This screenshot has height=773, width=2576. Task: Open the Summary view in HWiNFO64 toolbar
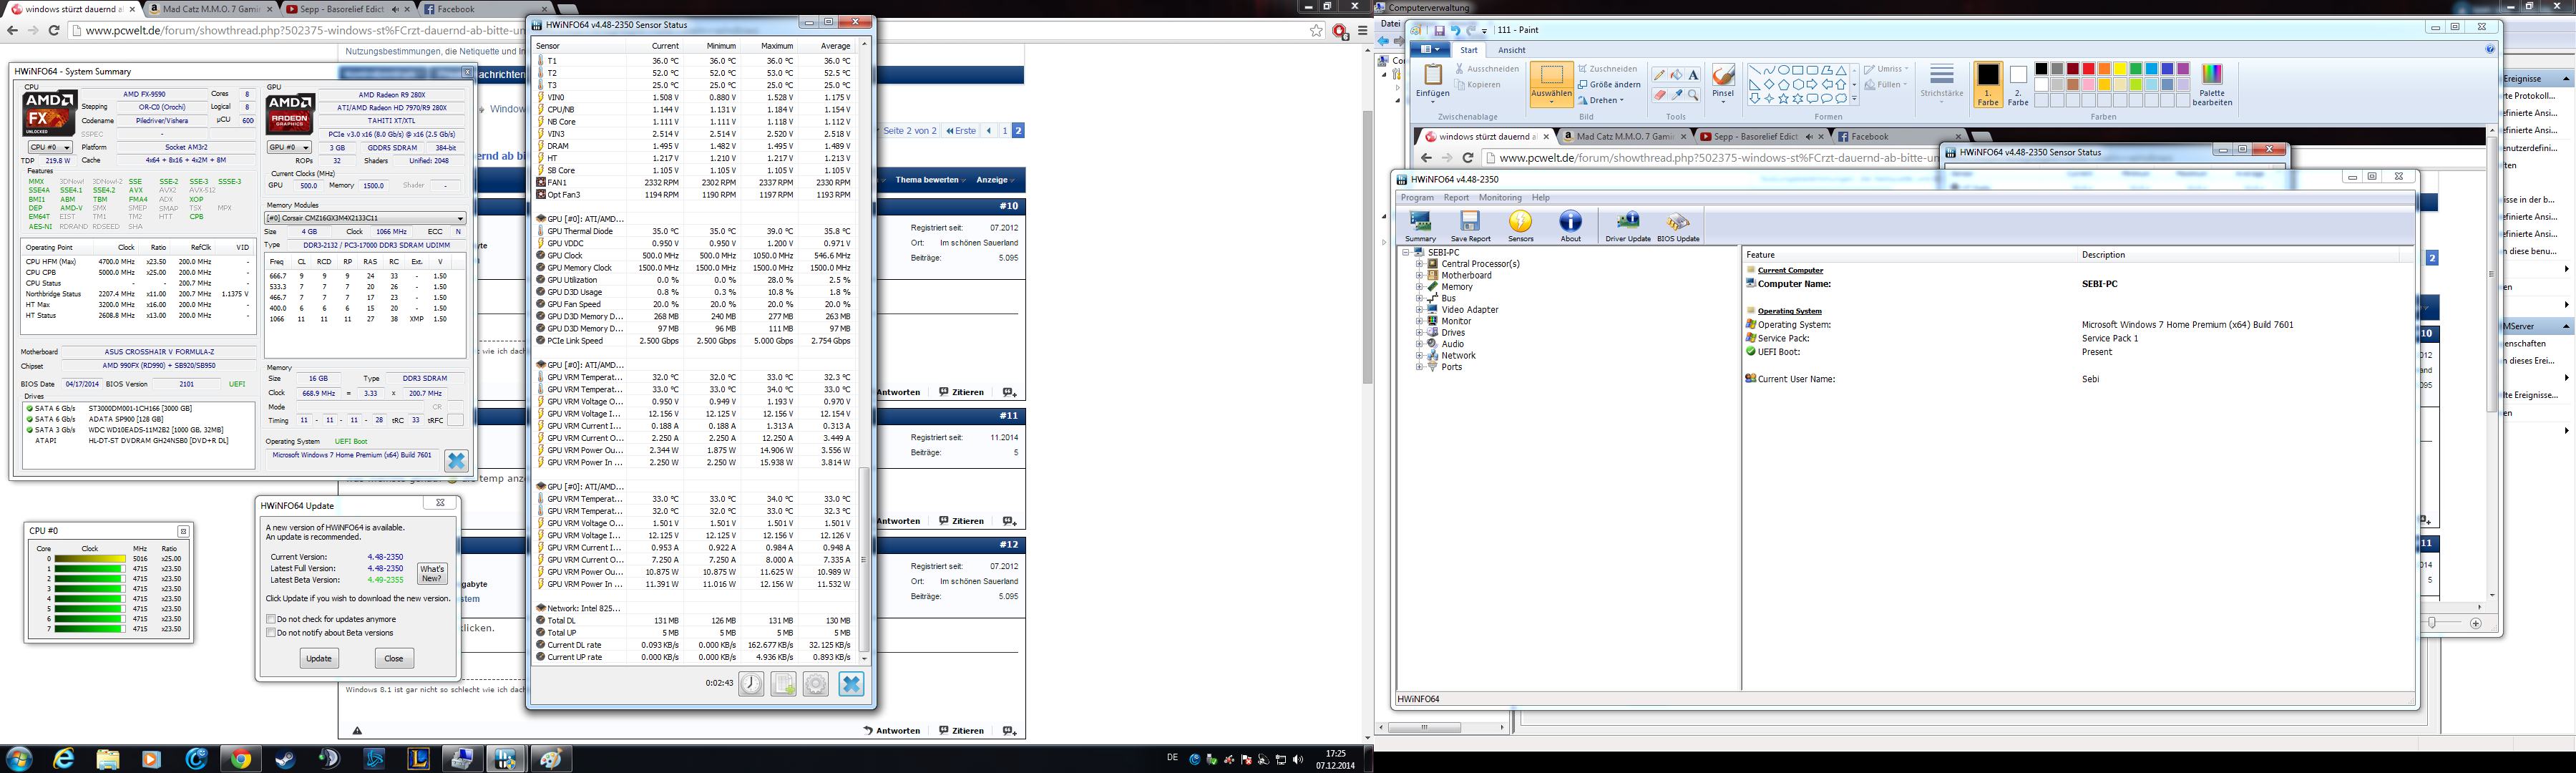(x=1420, y=226)
